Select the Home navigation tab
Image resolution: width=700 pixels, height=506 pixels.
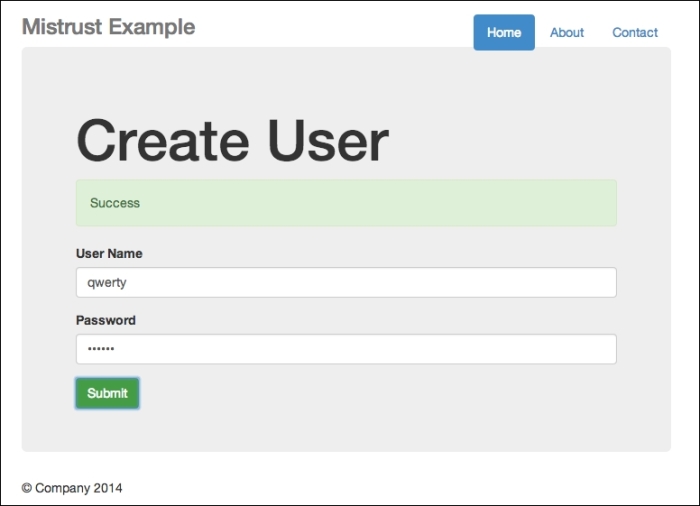tap(504, 32)
